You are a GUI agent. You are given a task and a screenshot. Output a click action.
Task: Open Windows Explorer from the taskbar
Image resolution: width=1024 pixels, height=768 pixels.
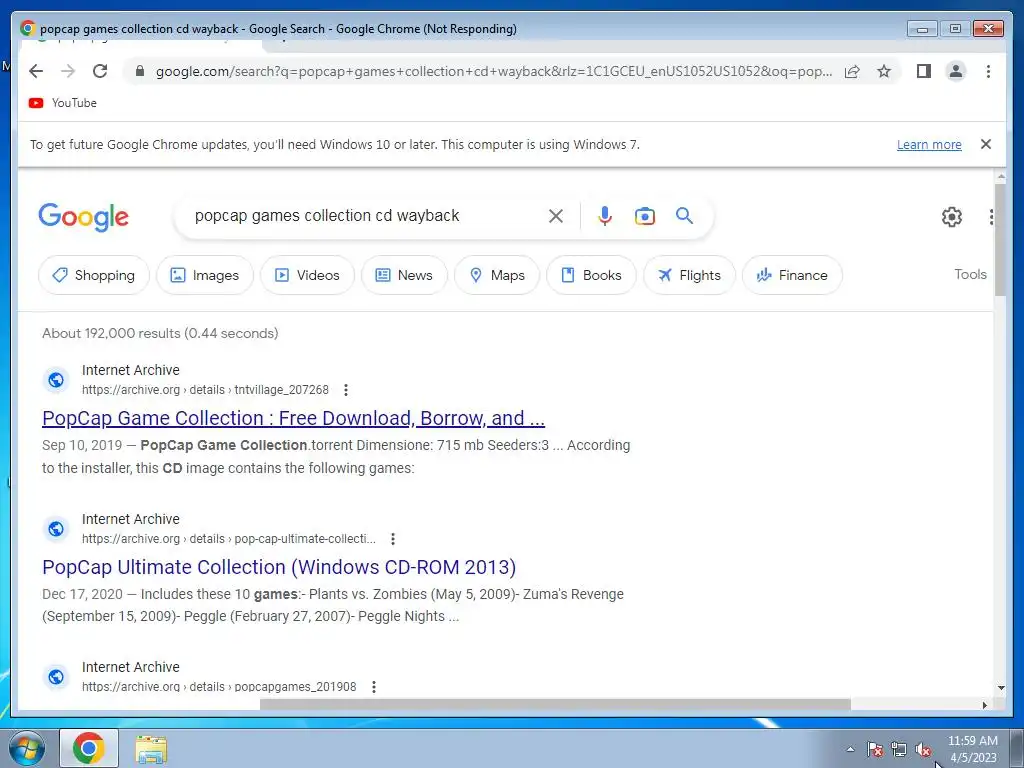pos(151,749)
